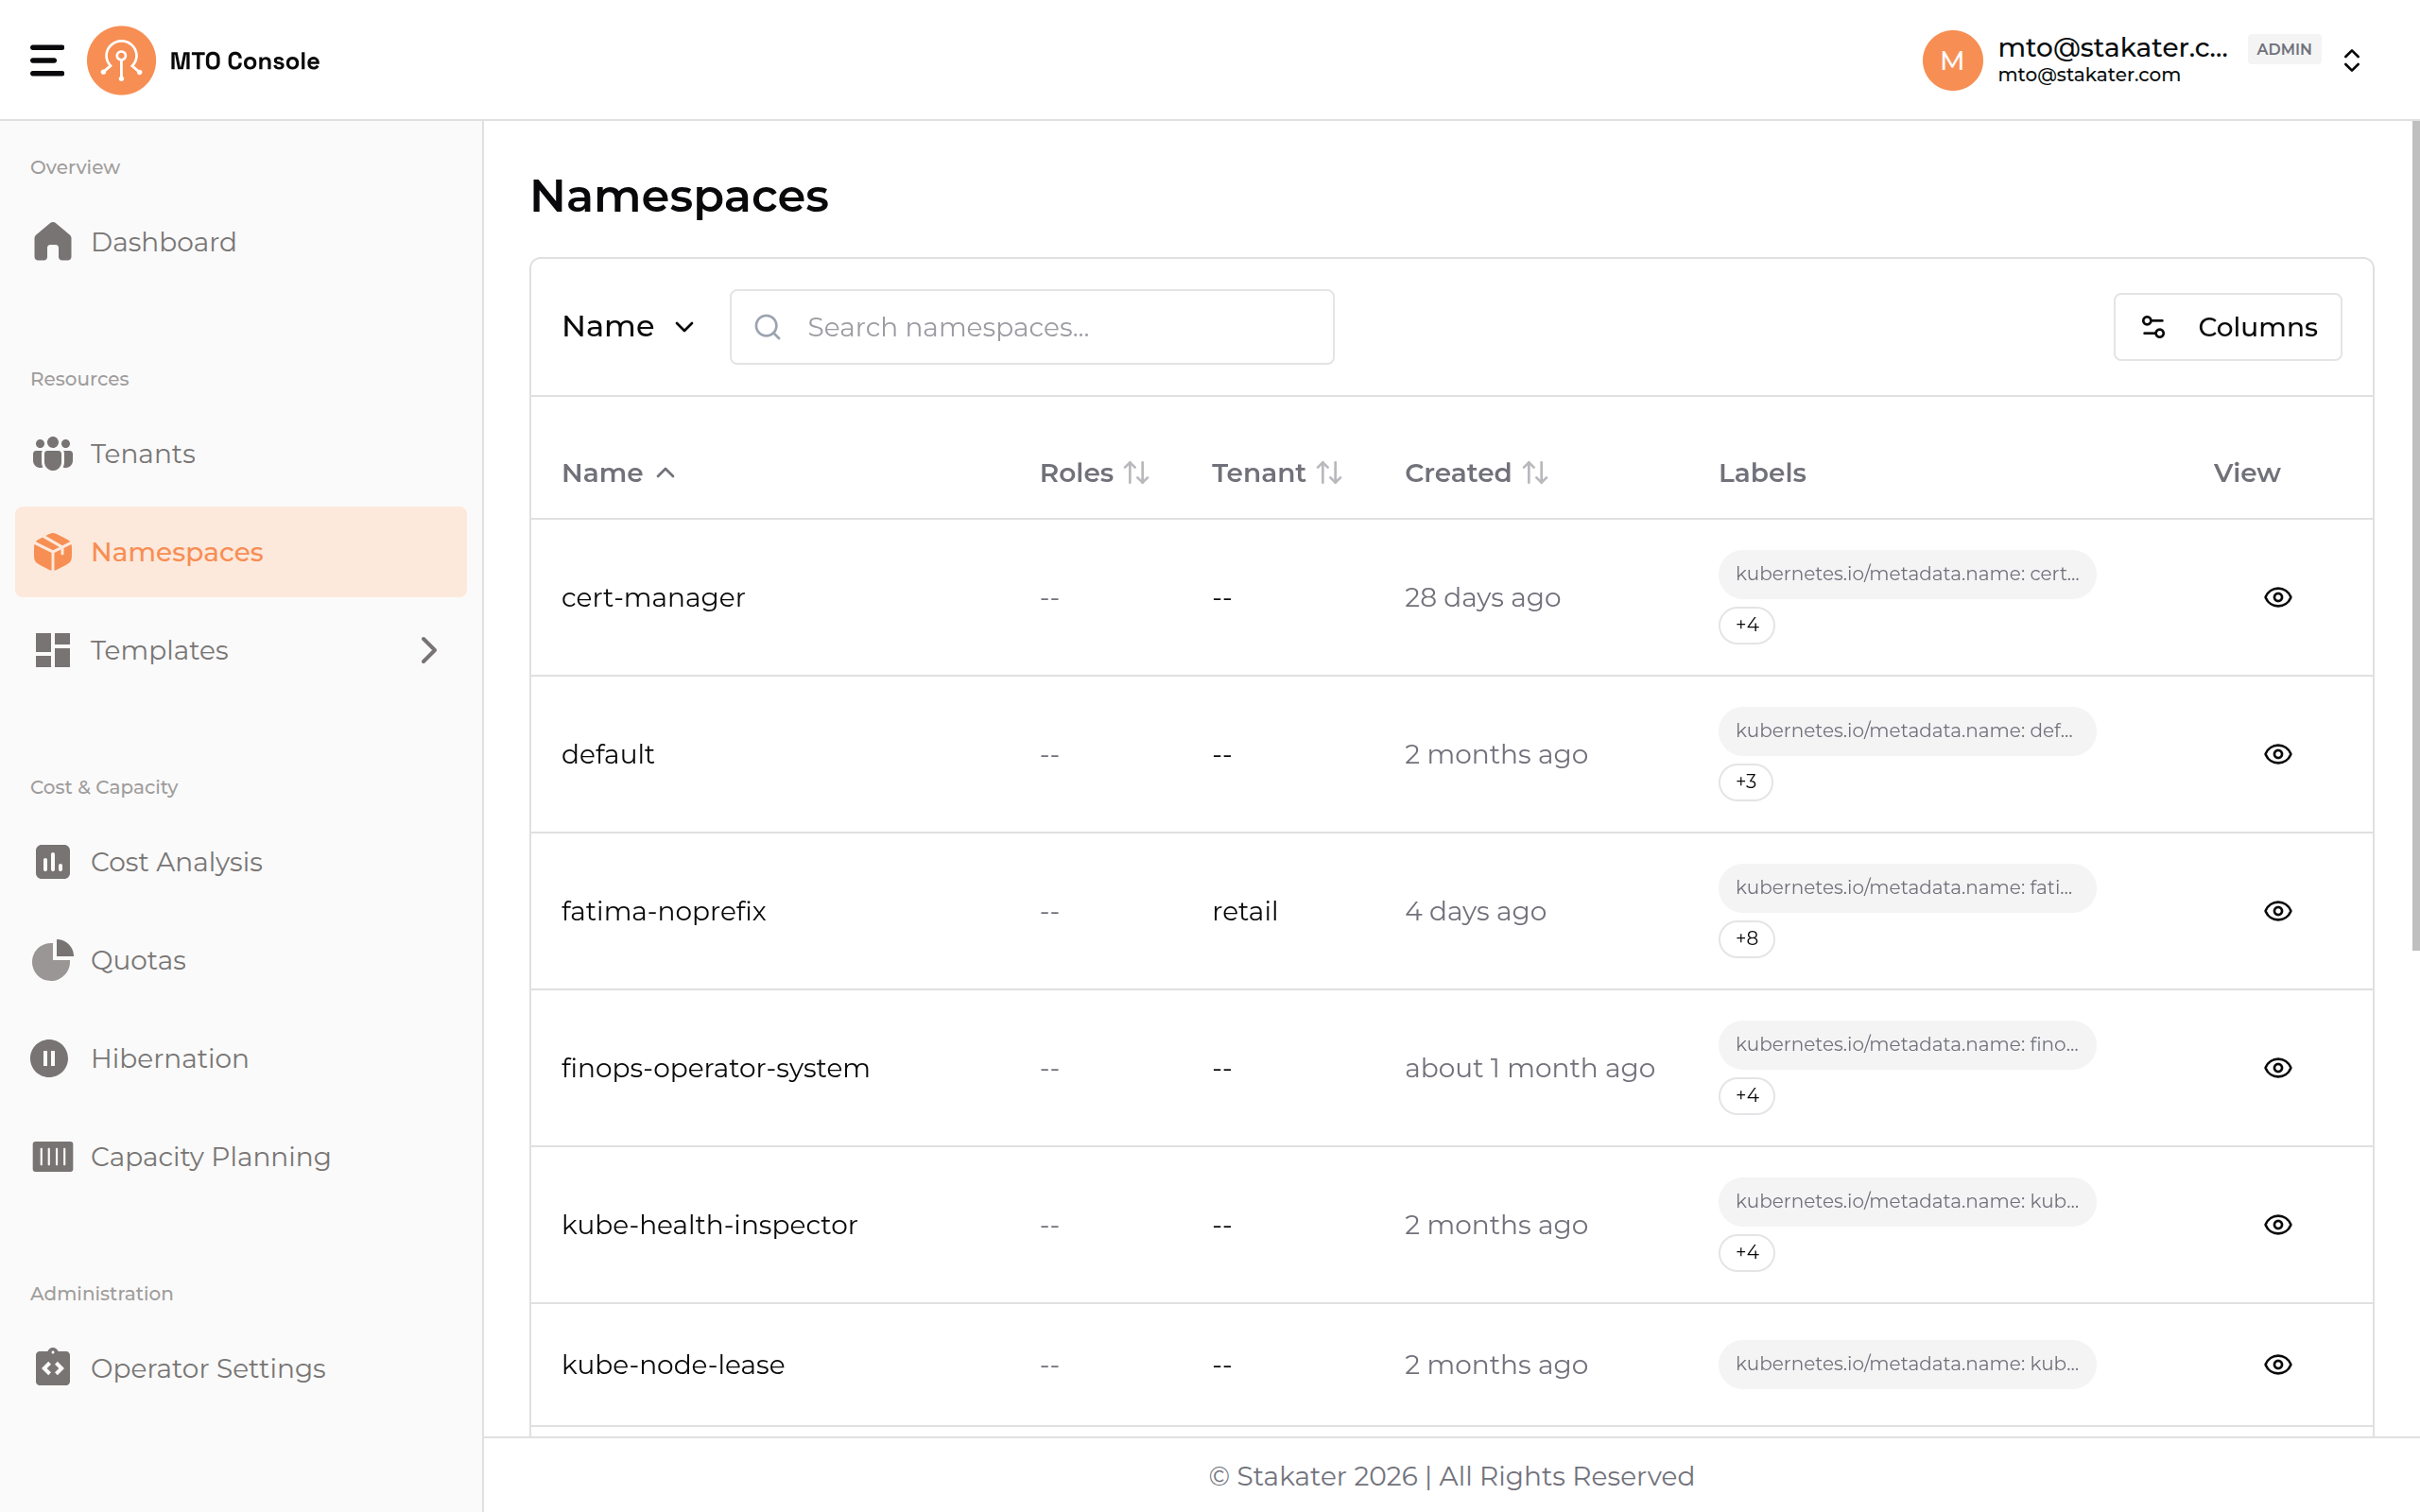The height and width of the screenshot is (1512, 2420).
Task: Sort by Created column arrows
Action: point(1535,472)
